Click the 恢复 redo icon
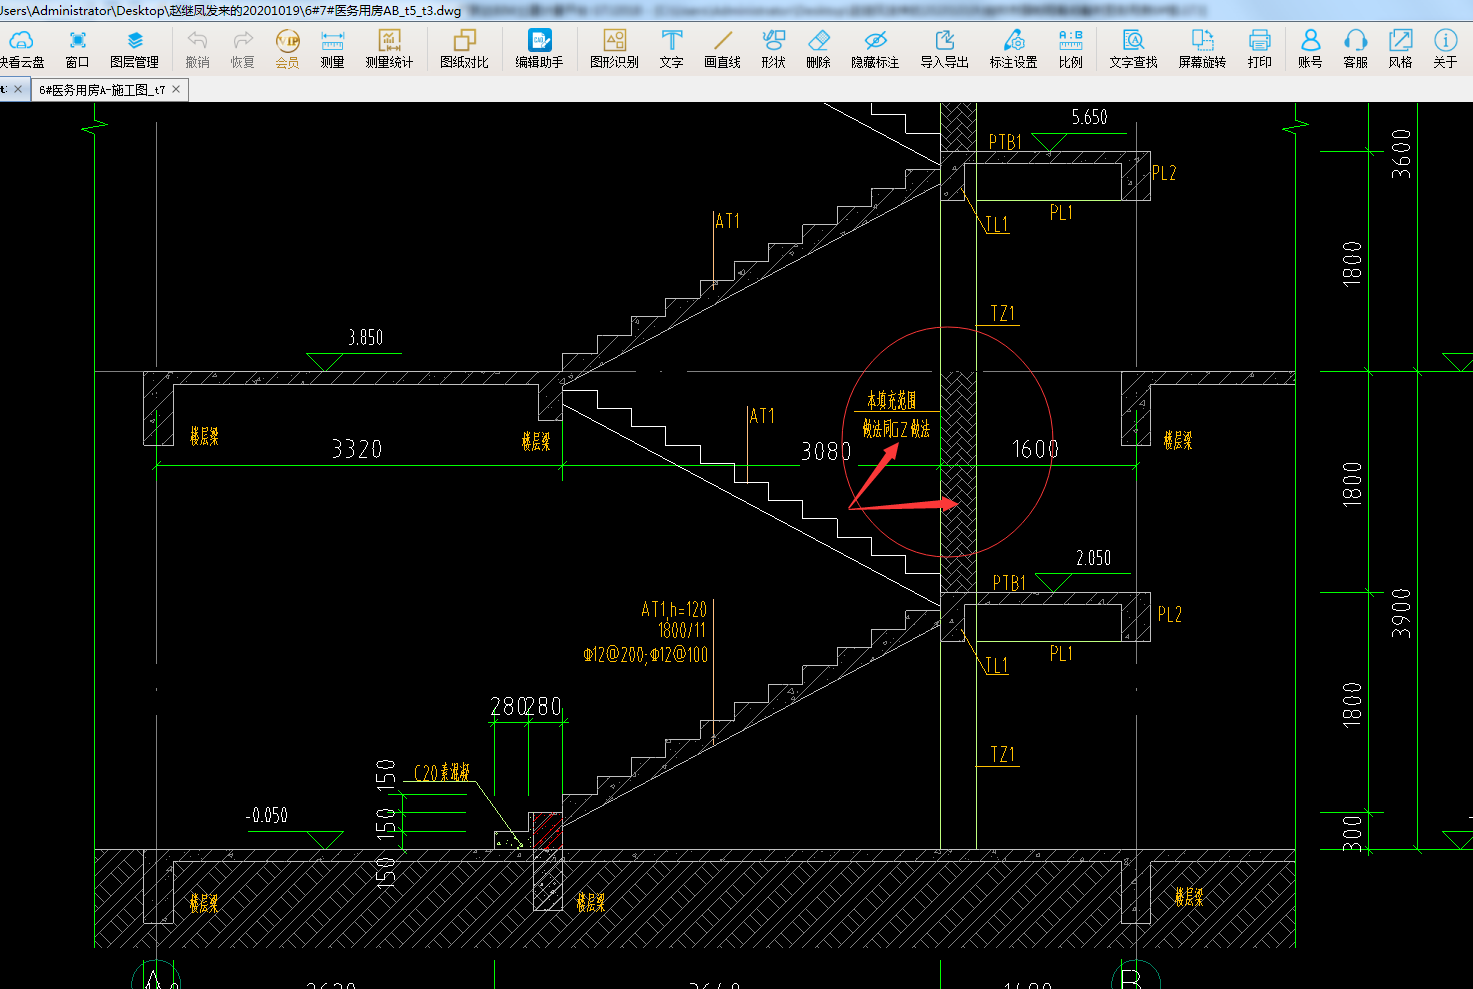This screenshot has height=989, width=1473. click(242, 48)
